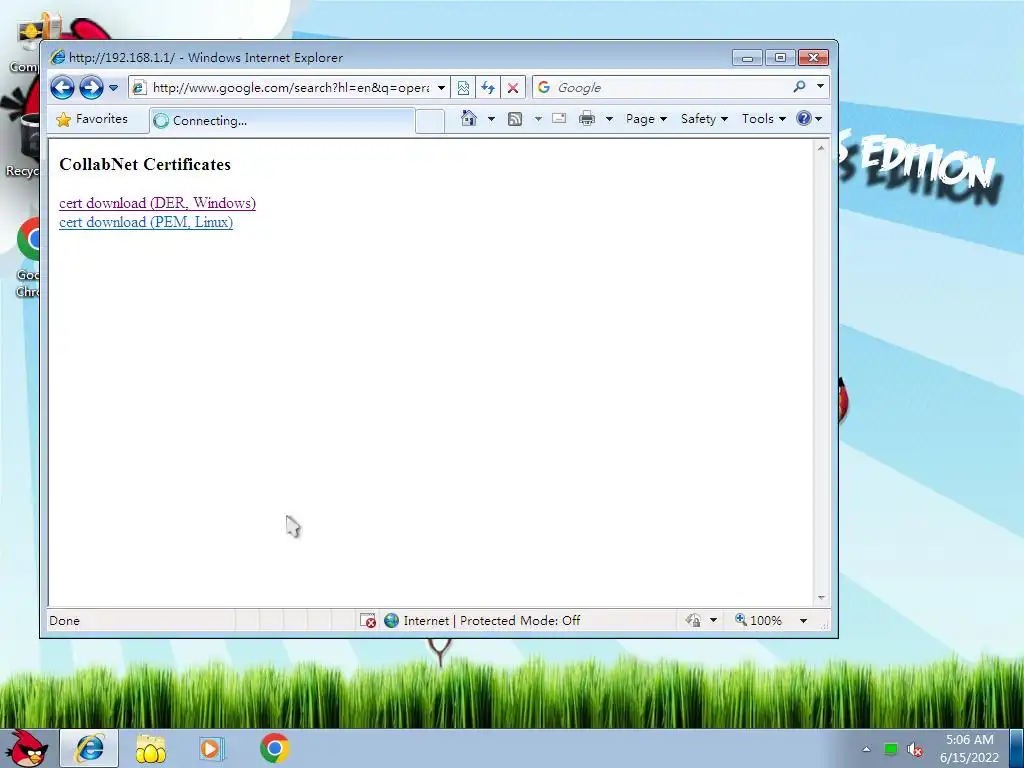The width and height of the screenshot is (1024, 768).
Task: Open the clock showing 5:06 AM
Action: [x=970, y=748]
